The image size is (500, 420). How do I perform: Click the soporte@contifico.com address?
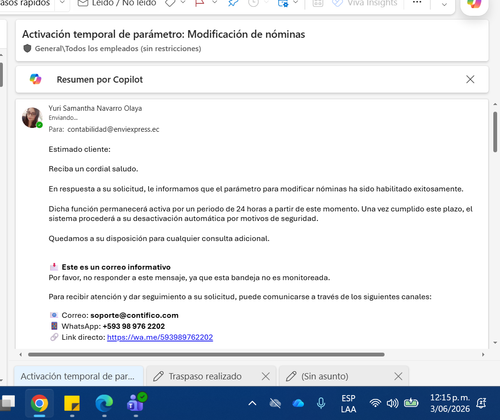(134, 315)
